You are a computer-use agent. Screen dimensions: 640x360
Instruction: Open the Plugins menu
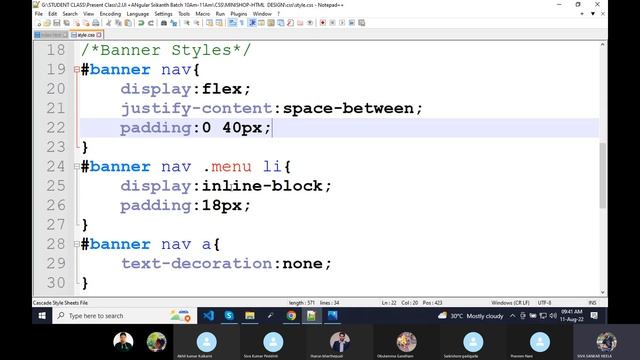239,14
